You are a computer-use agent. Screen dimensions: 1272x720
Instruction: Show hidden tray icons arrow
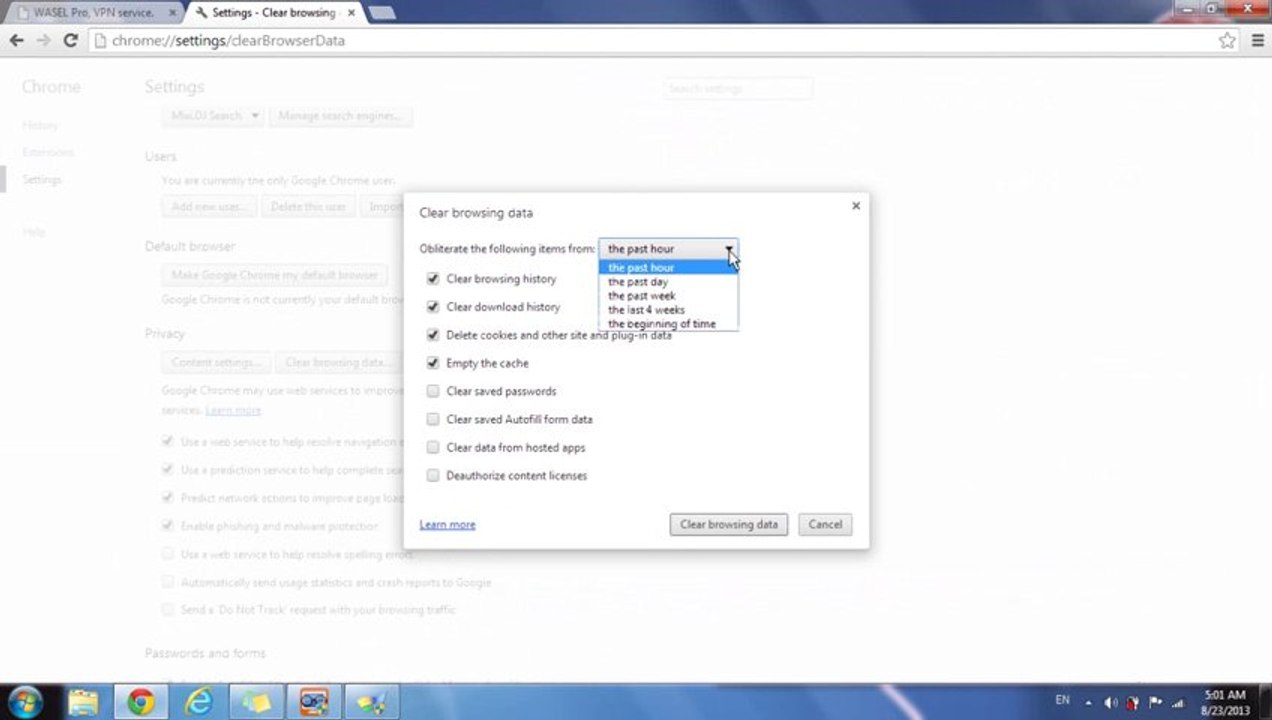1087,702
